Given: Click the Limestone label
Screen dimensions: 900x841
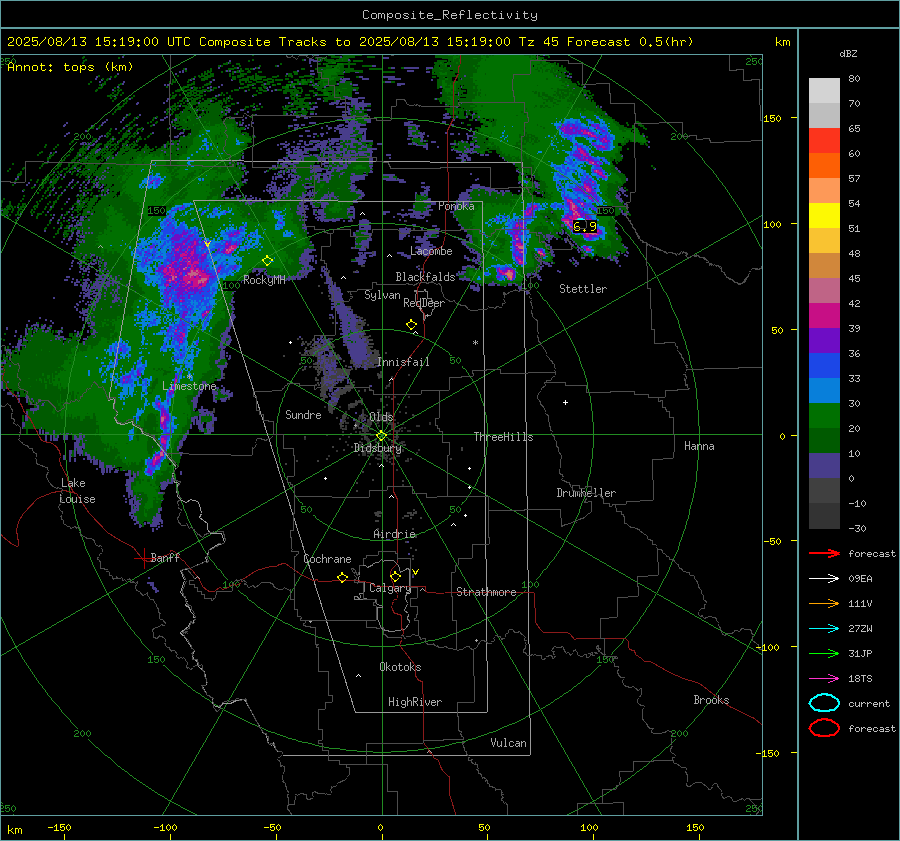Looking at the screenshot, I should (x=189, y=386).
